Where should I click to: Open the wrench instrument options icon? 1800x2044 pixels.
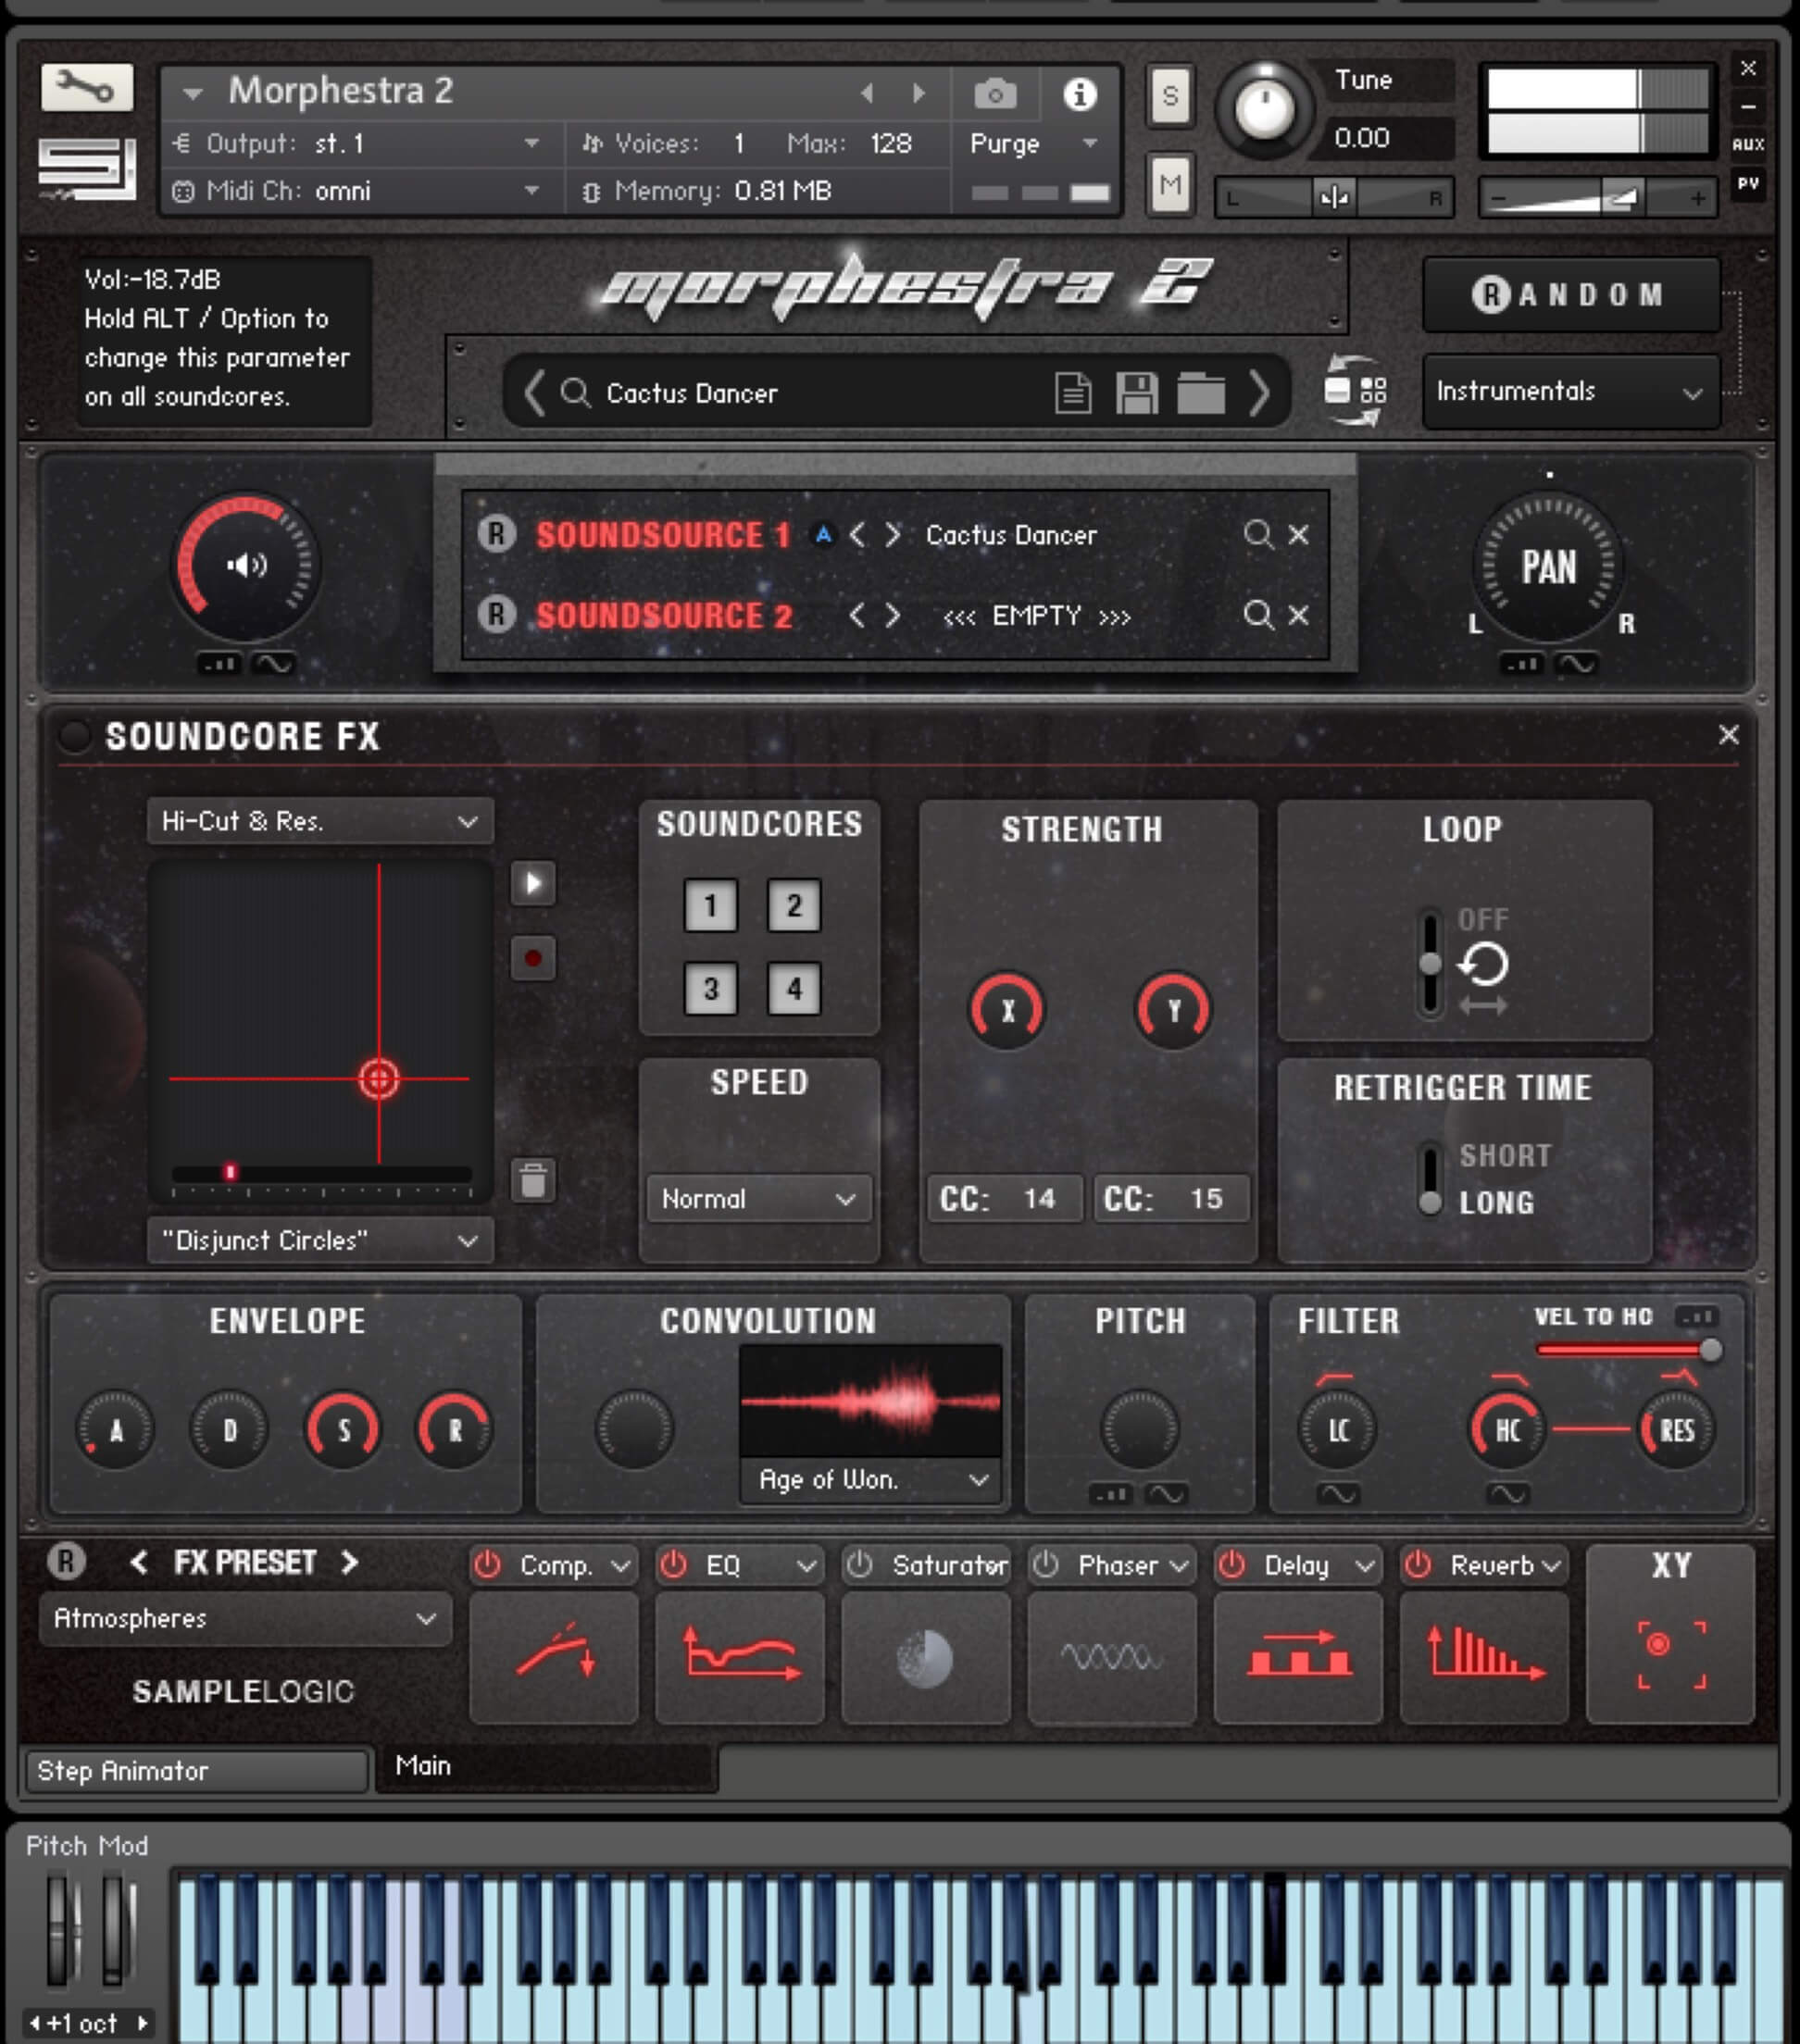point(87,88)
